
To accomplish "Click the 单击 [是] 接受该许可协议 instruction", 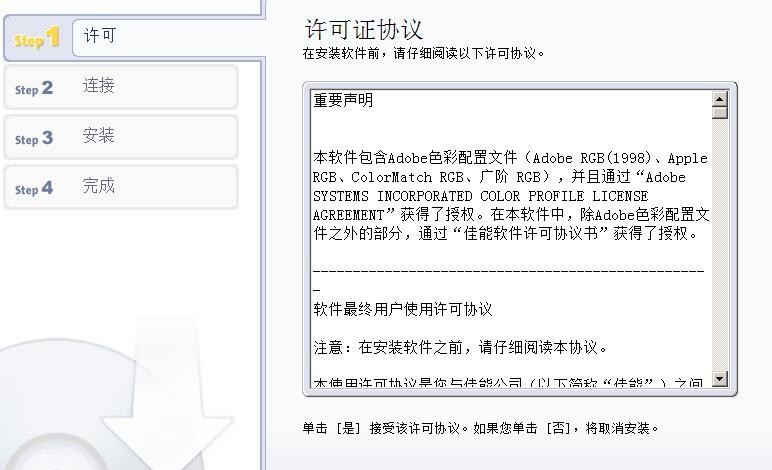I will coord(481,428).
